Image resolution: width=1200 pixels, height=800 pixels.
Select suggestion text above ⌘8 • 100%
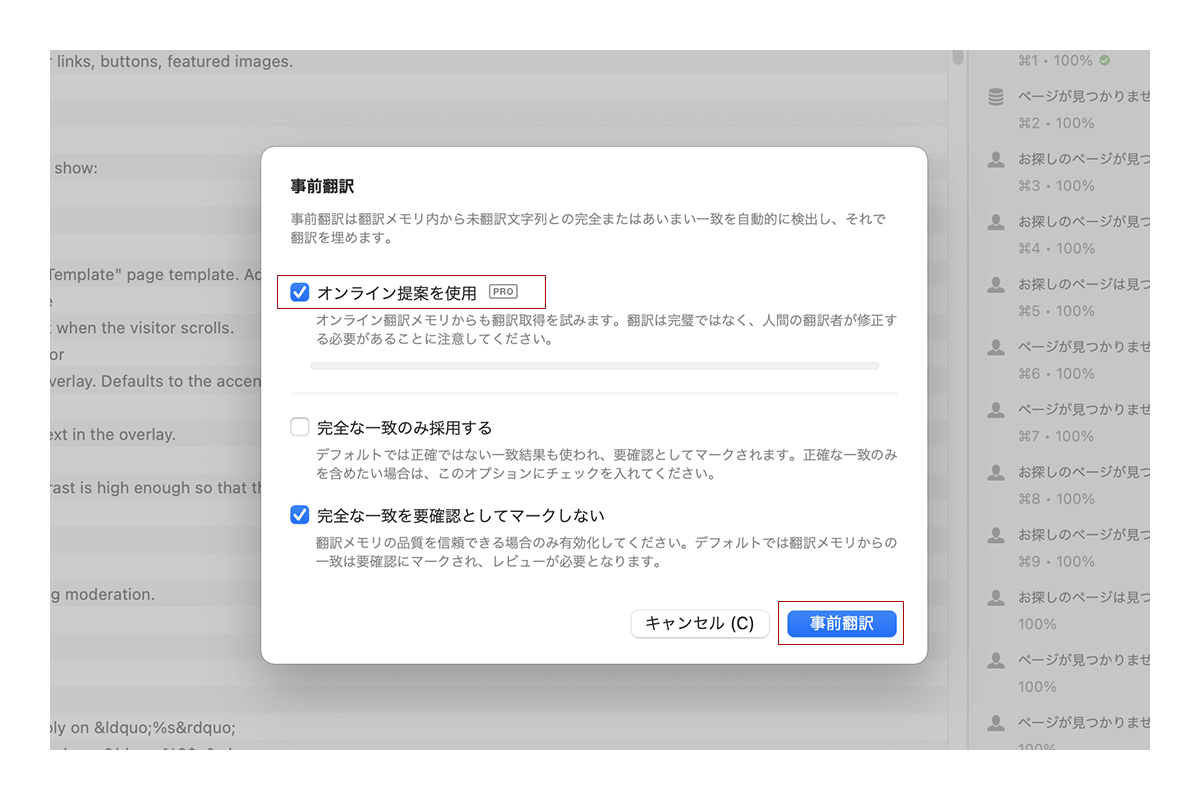1084,472
